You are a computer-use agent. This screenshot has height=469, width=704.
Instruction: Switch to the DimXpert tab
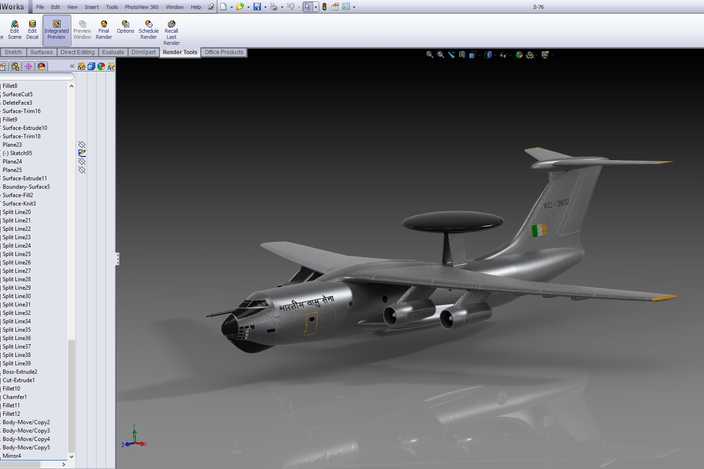(144, 52)
